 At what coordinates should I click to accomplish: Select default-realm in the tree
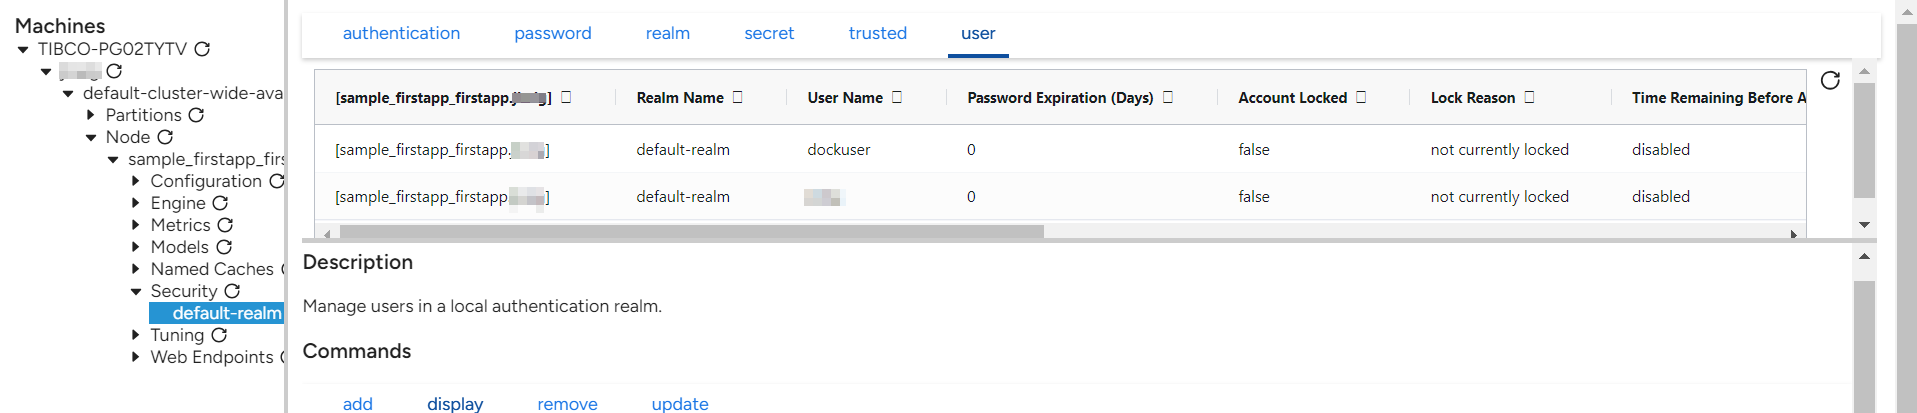226,313
